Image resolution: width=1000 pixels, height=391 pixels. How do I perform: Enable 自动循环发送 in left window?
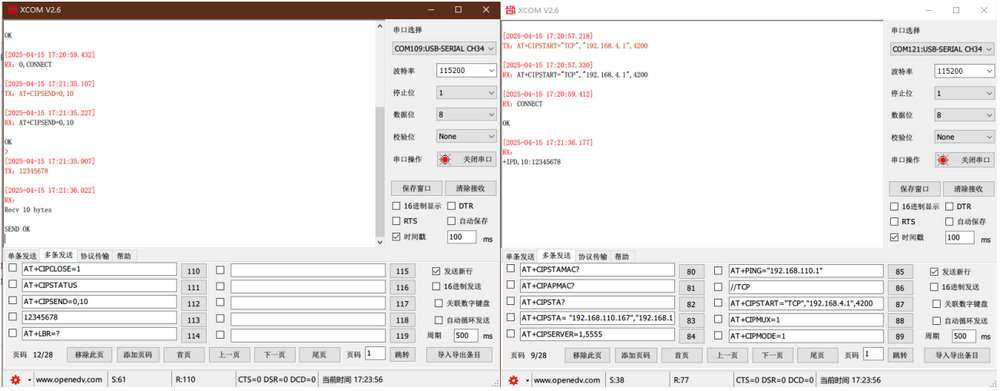coord(438,320)
